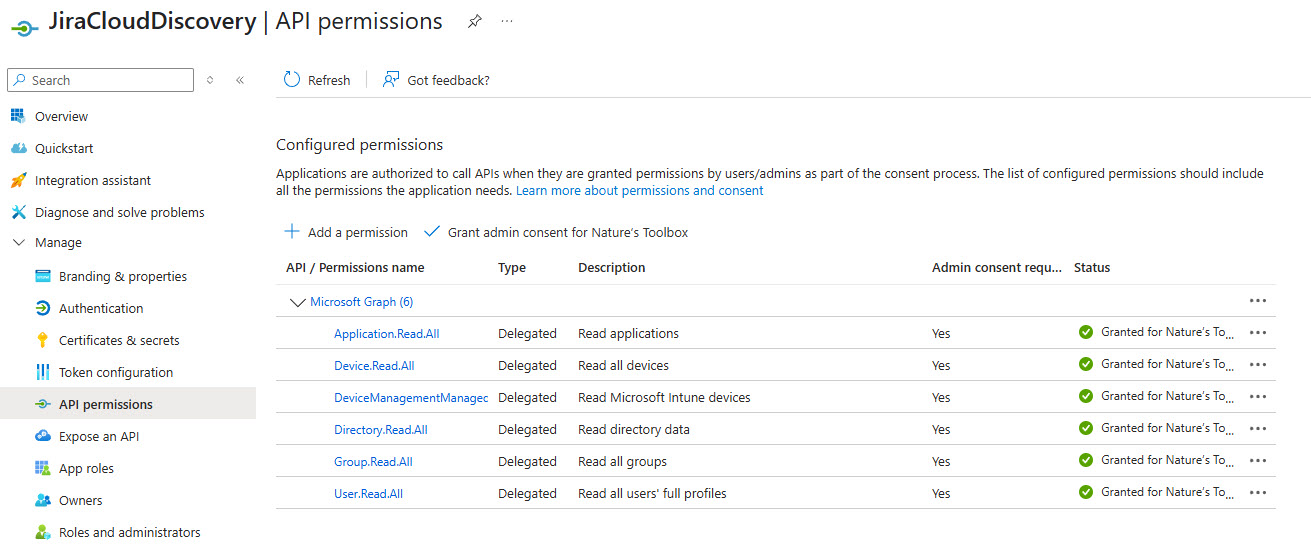Open Roles and administrators
The image size is (1311, 548).
[x=128, y=532]
